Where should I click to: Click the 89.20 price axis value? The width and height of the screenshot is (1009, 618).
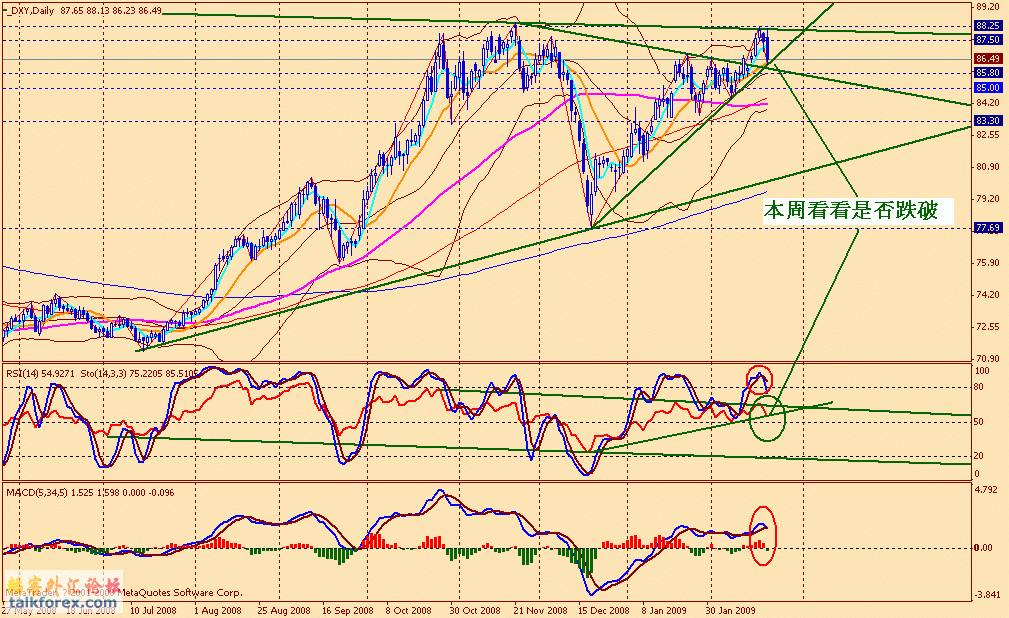pos(988,7)
